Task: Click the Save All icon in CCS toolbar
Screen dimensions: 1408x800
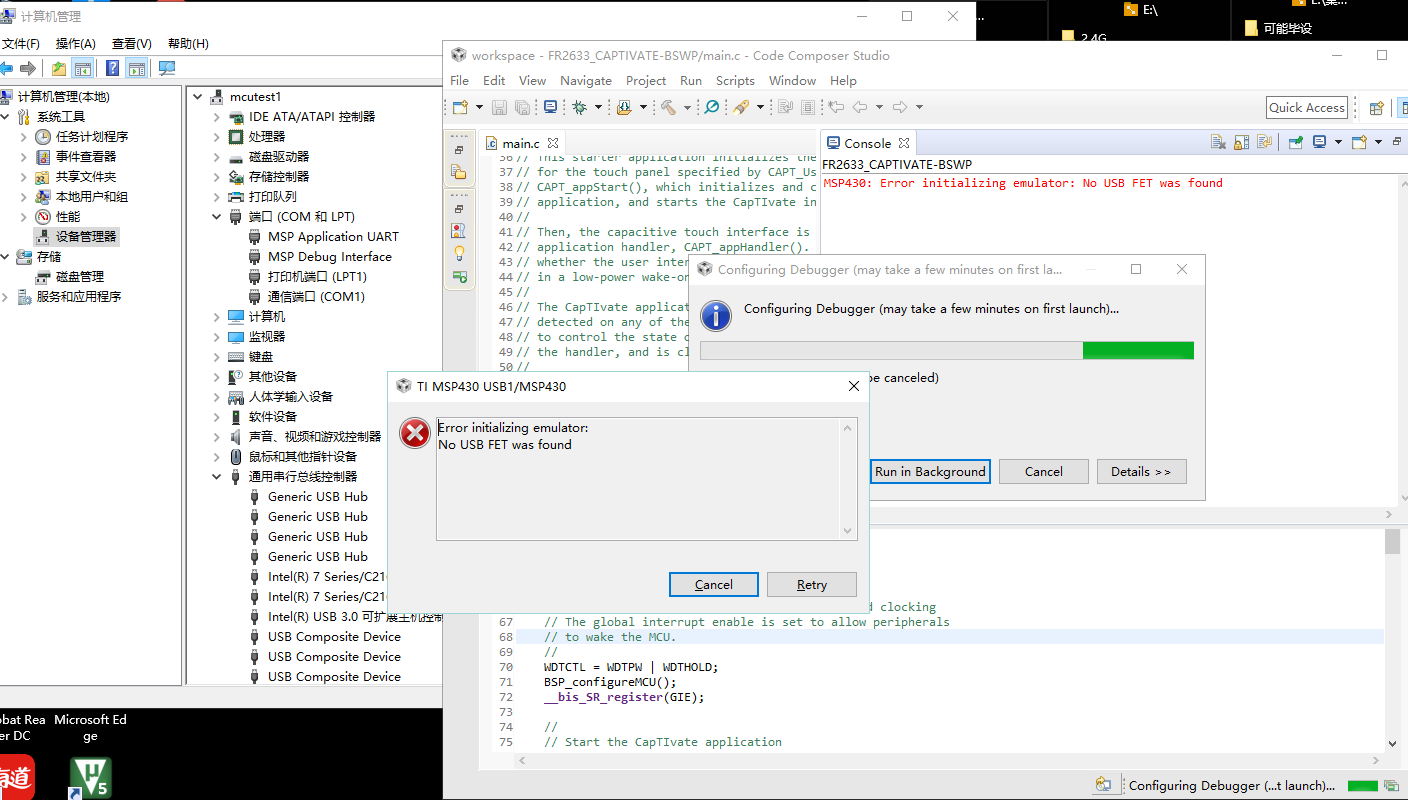Action: 523,107
